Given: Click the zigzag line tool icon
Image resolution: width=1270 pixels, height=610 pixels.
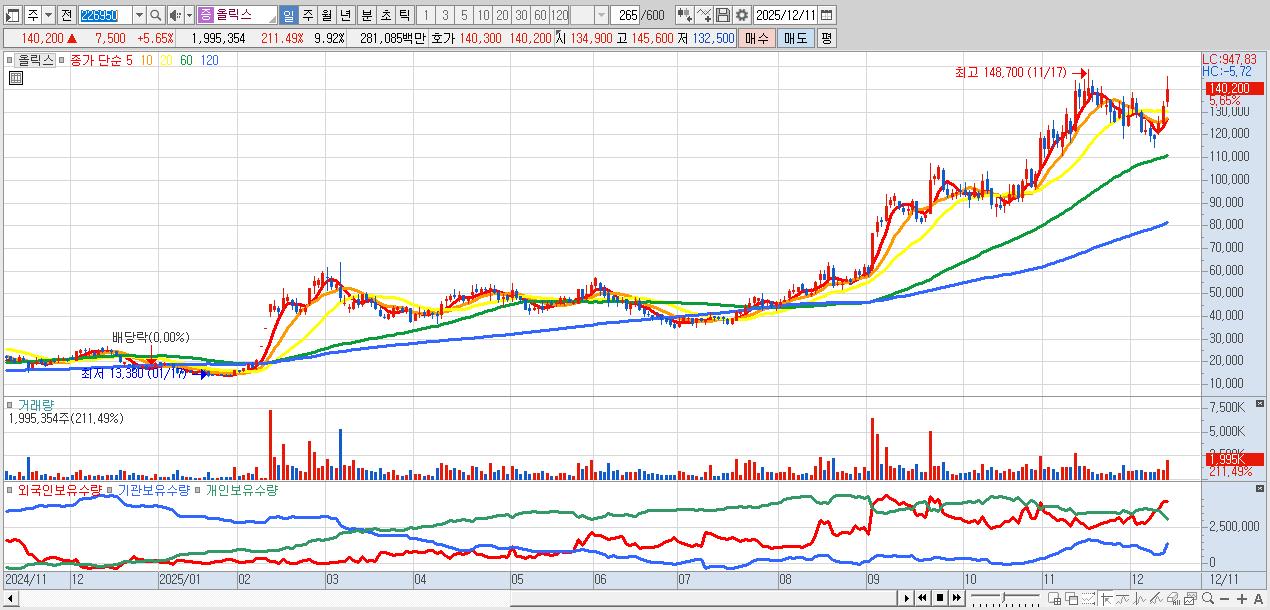Looking at the screenshot, I should click(x=1140, y=598).
